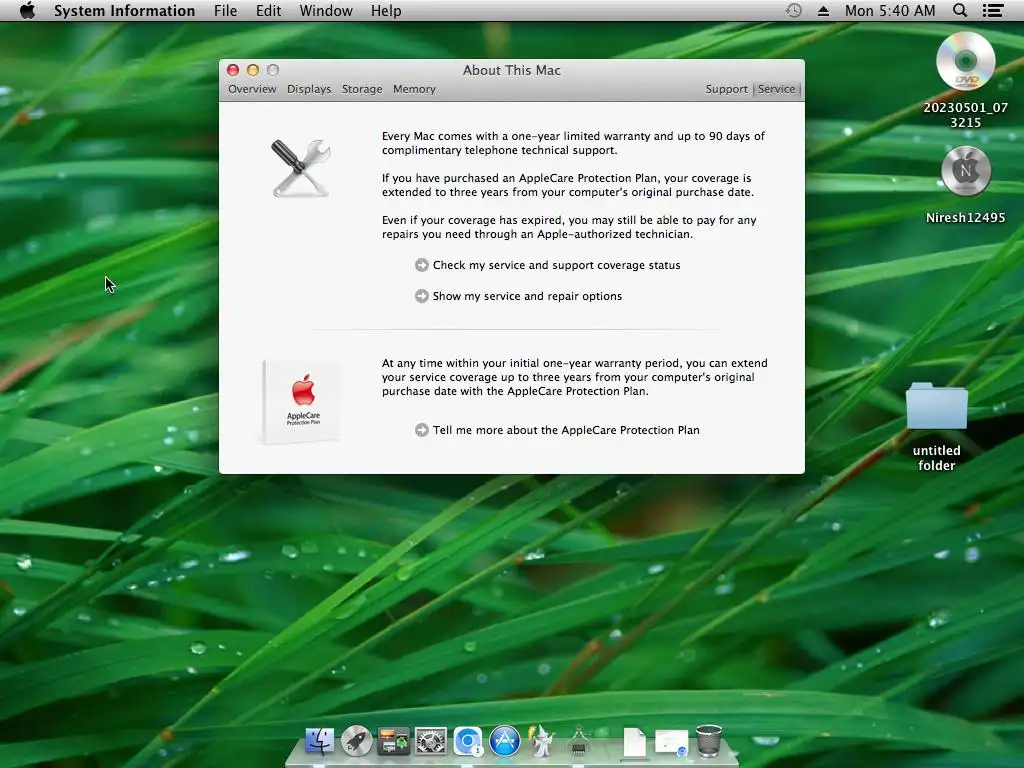Open the System Information menu
The width and height of the screenshot is (1024, 768).
click(x=124, y=10)
